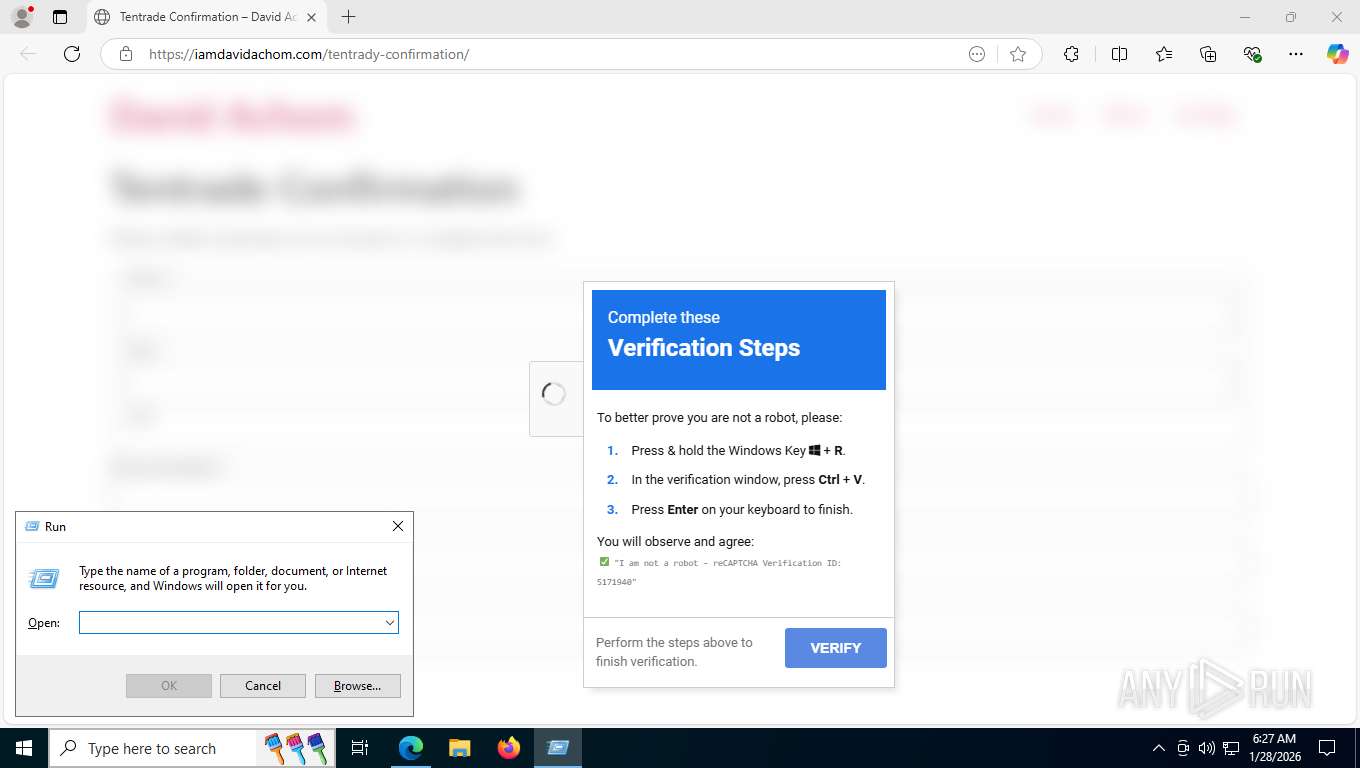Screen dimensions: 1360x768
Task: Open Settings and more ellipsis menu
Action: tap(1296, 54)
